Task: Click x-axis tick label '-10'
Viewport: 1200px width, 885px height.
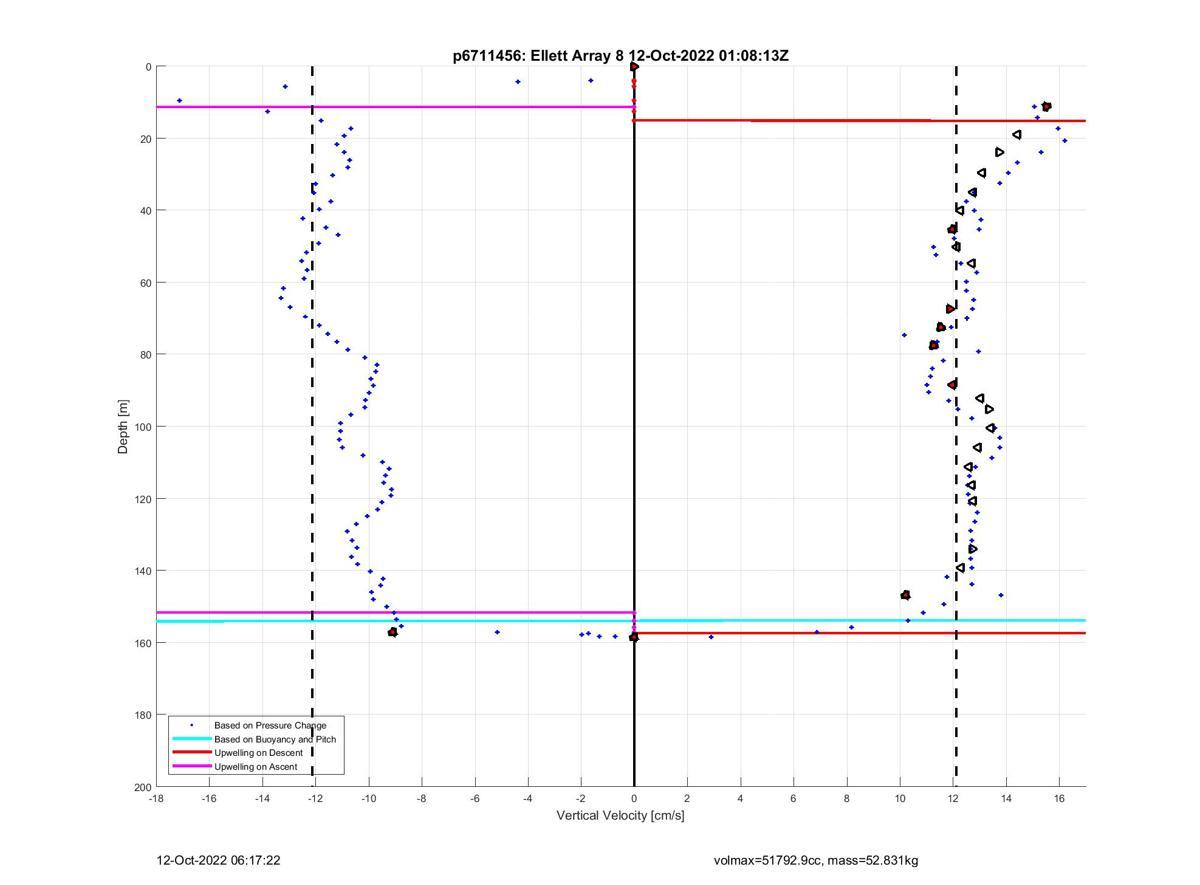Action: coord(368,798)
